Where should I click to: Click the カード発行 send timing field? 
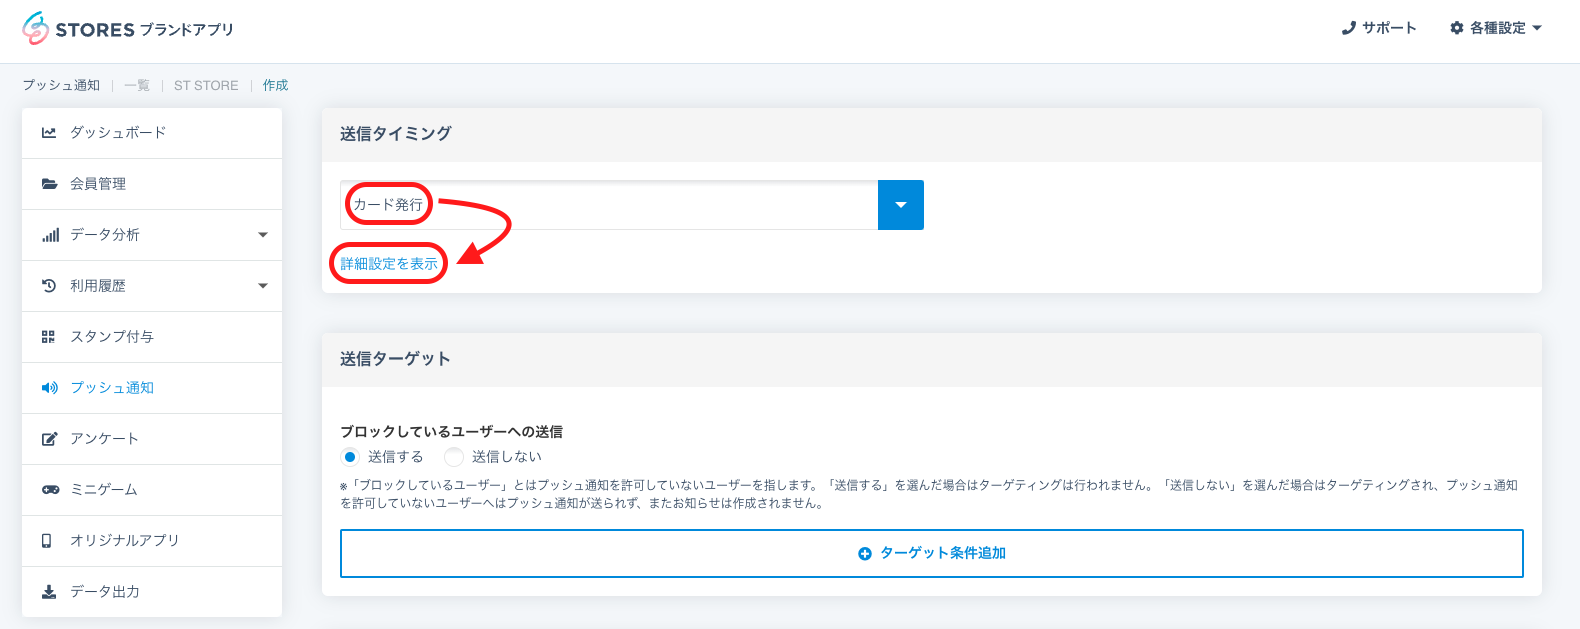pos(608,205)
